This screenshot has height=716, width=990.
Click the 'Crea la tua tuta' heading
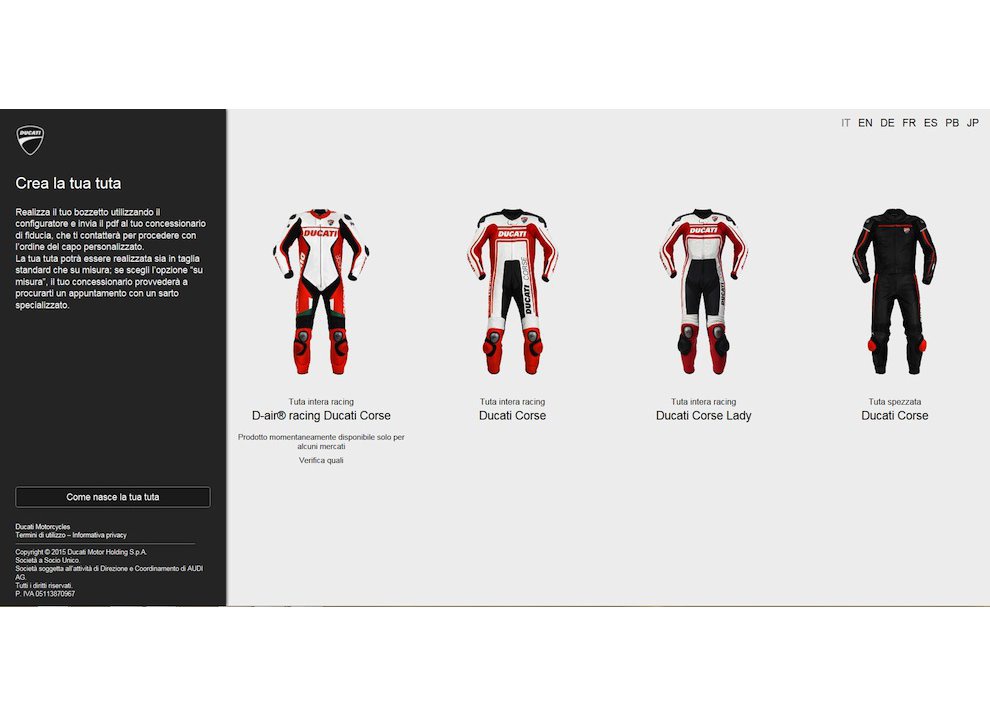[68, 183]
